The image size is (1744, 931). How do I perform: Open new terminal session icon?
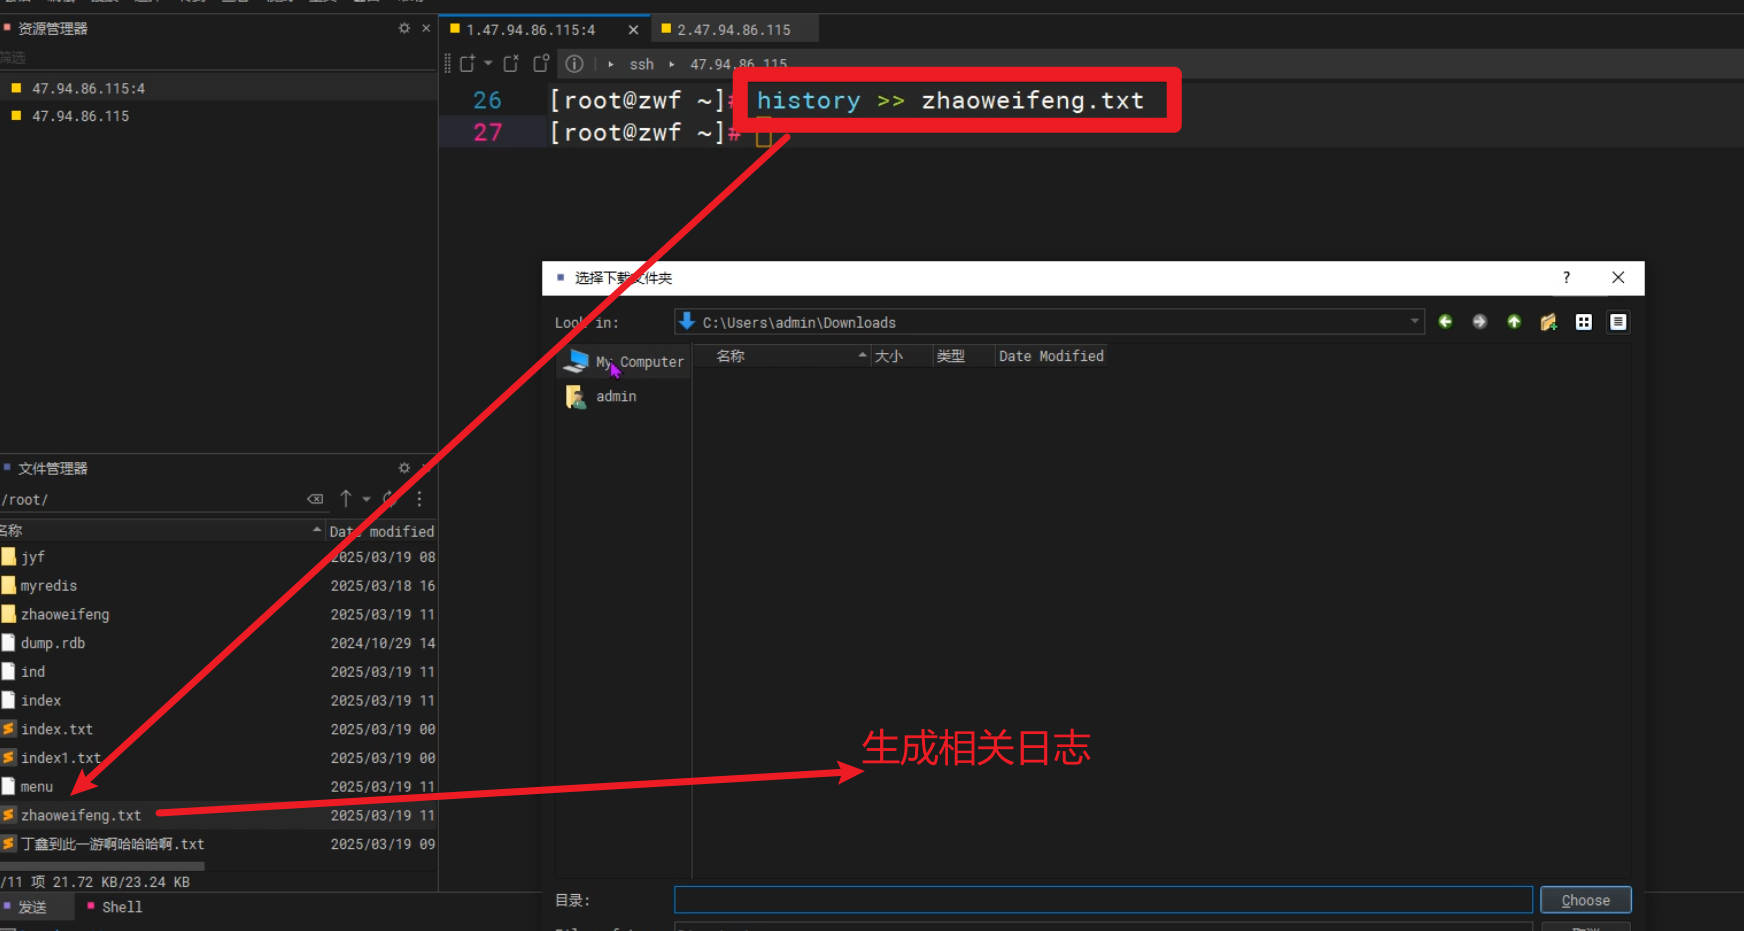point(467,64)
